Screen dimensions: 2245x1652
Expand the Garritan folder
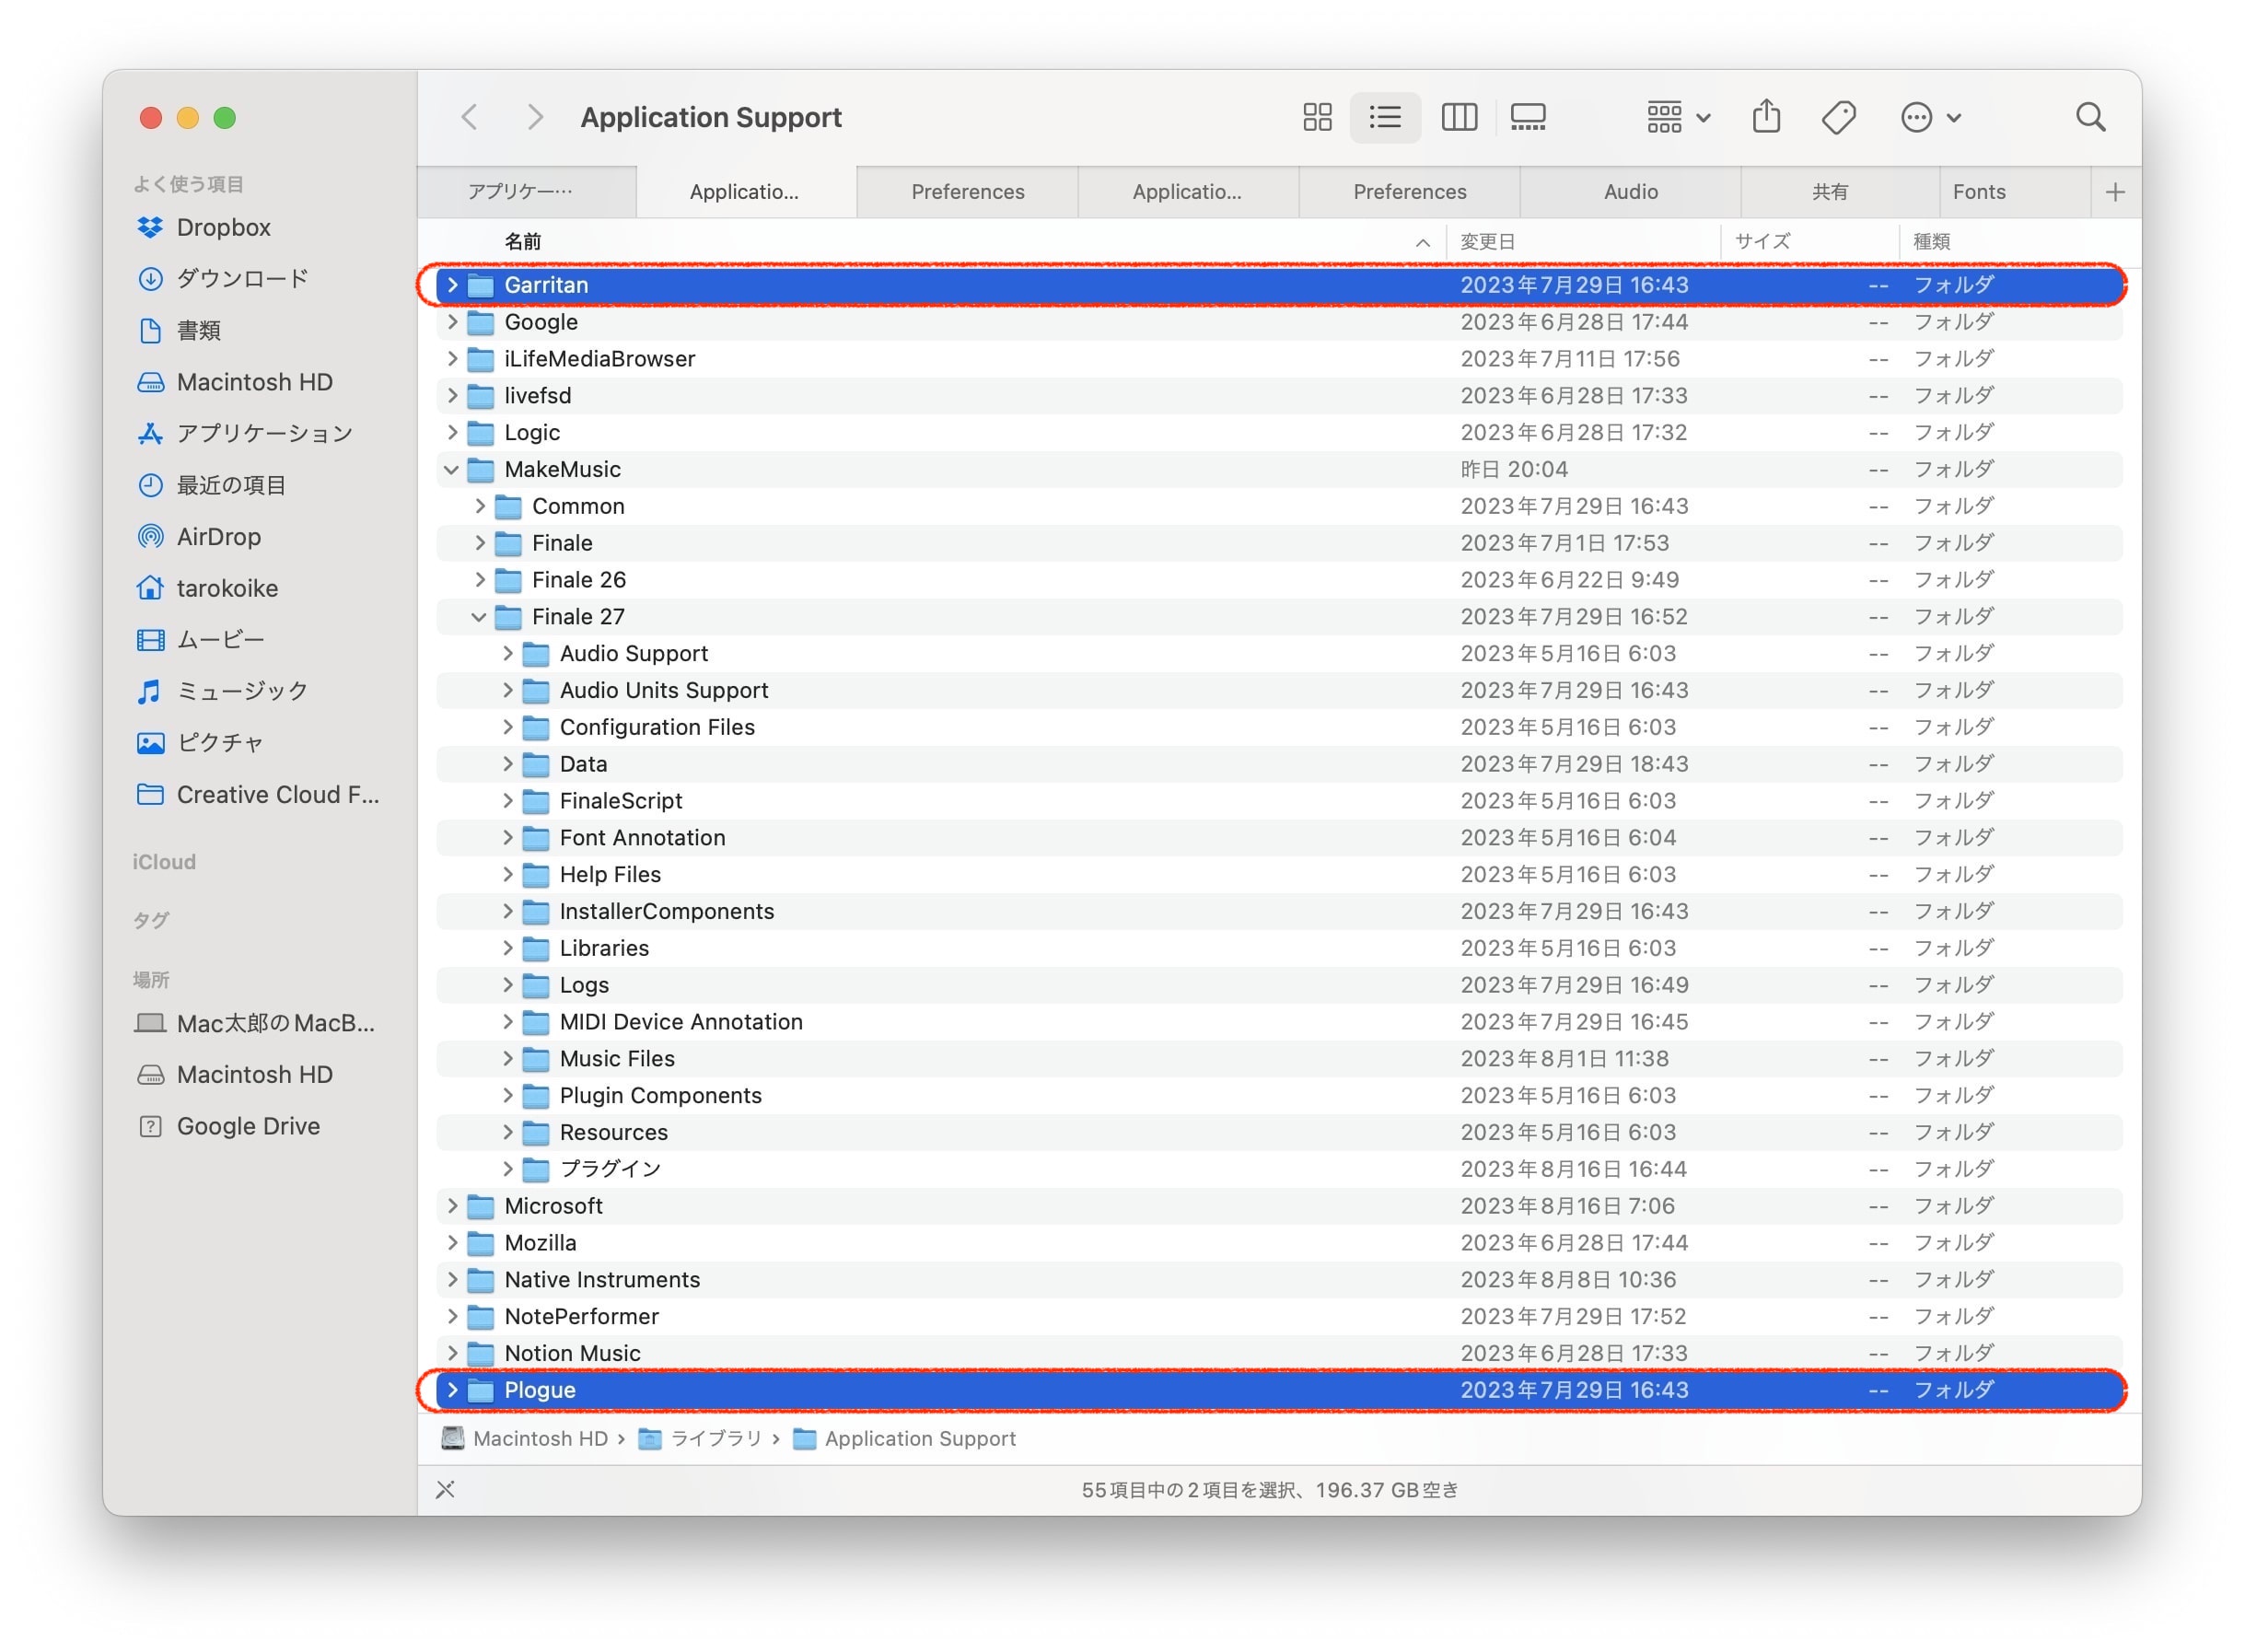(452, 285)
